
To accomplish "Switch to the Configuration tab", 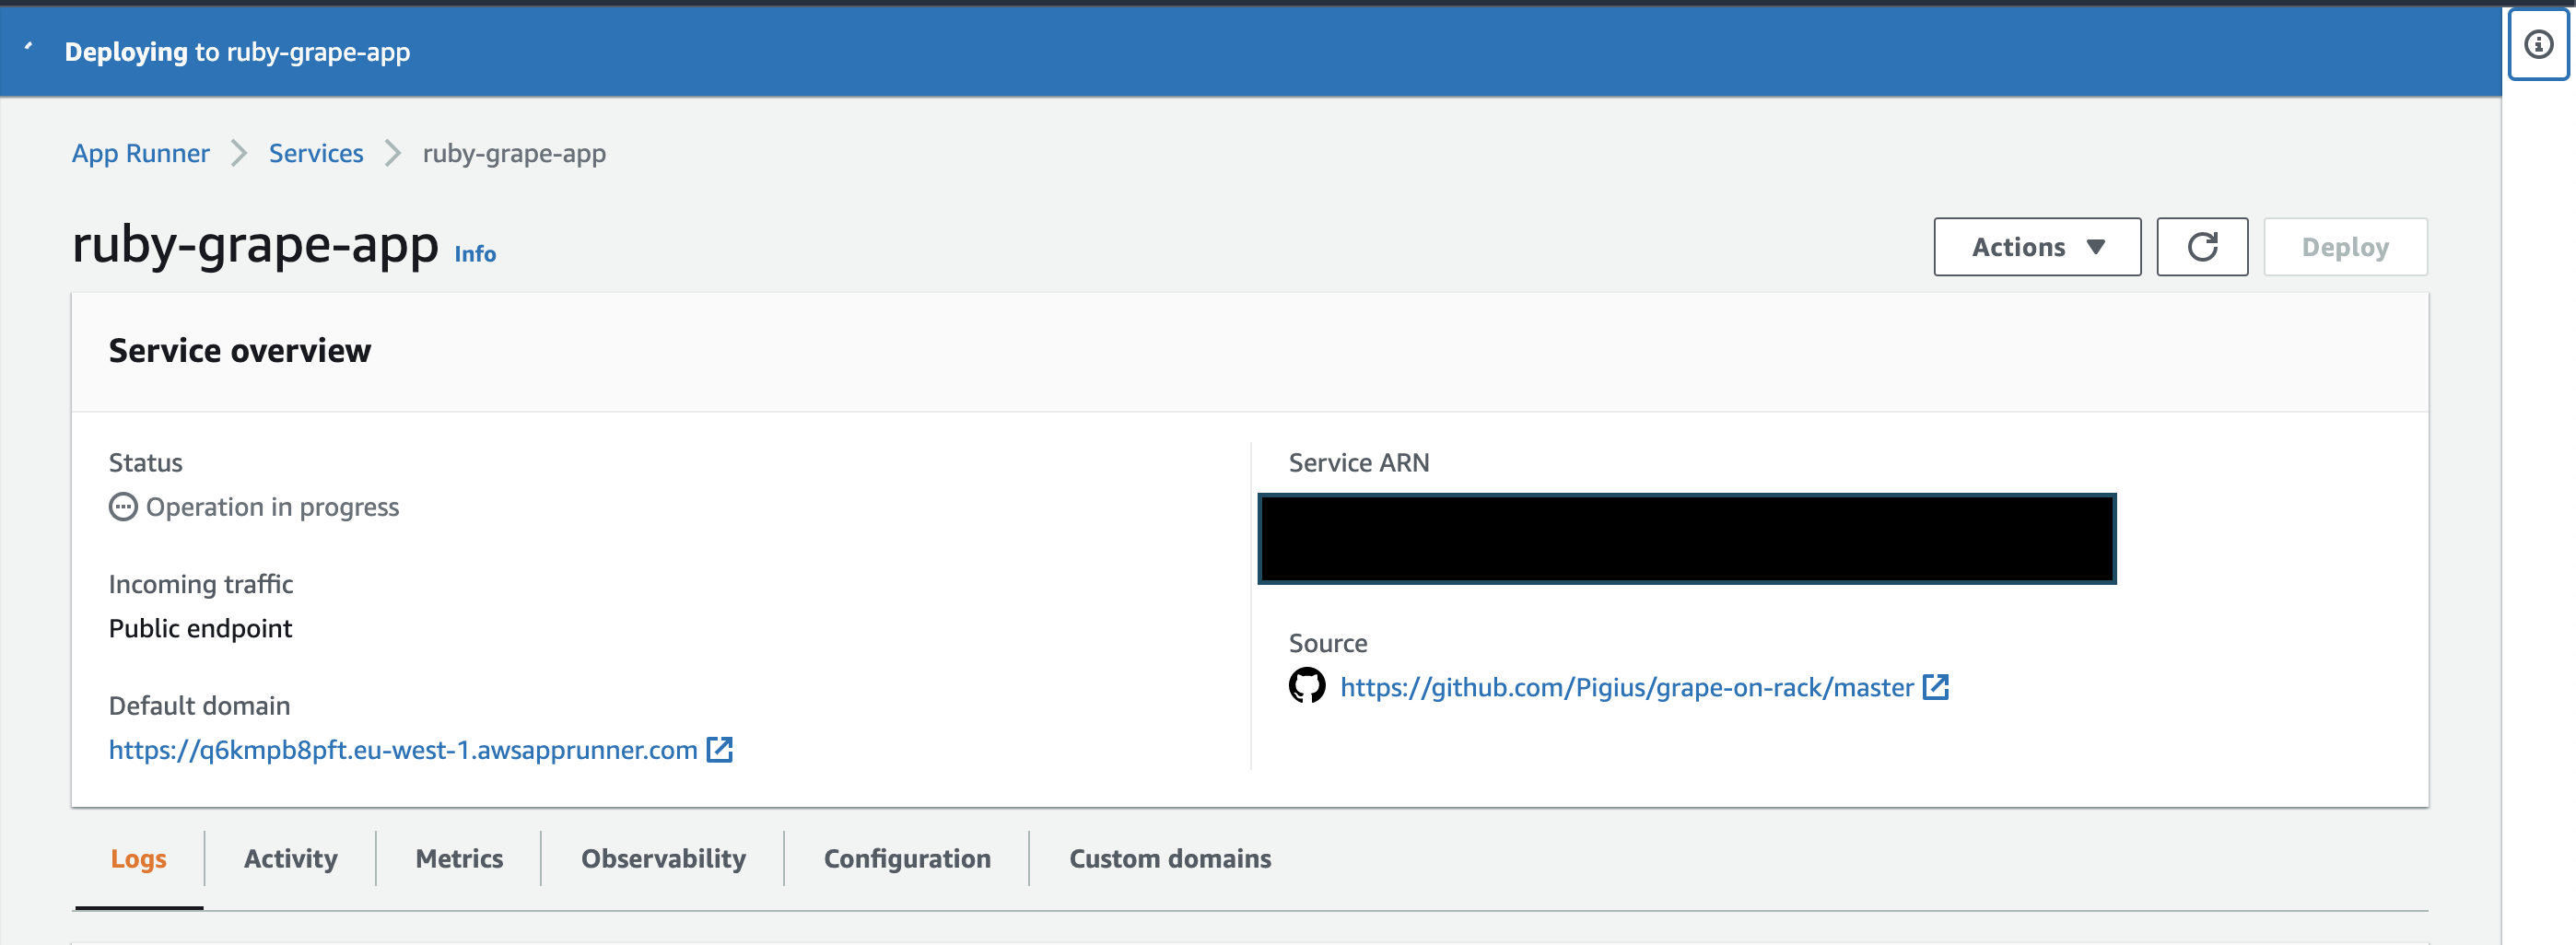I will 907,859.
